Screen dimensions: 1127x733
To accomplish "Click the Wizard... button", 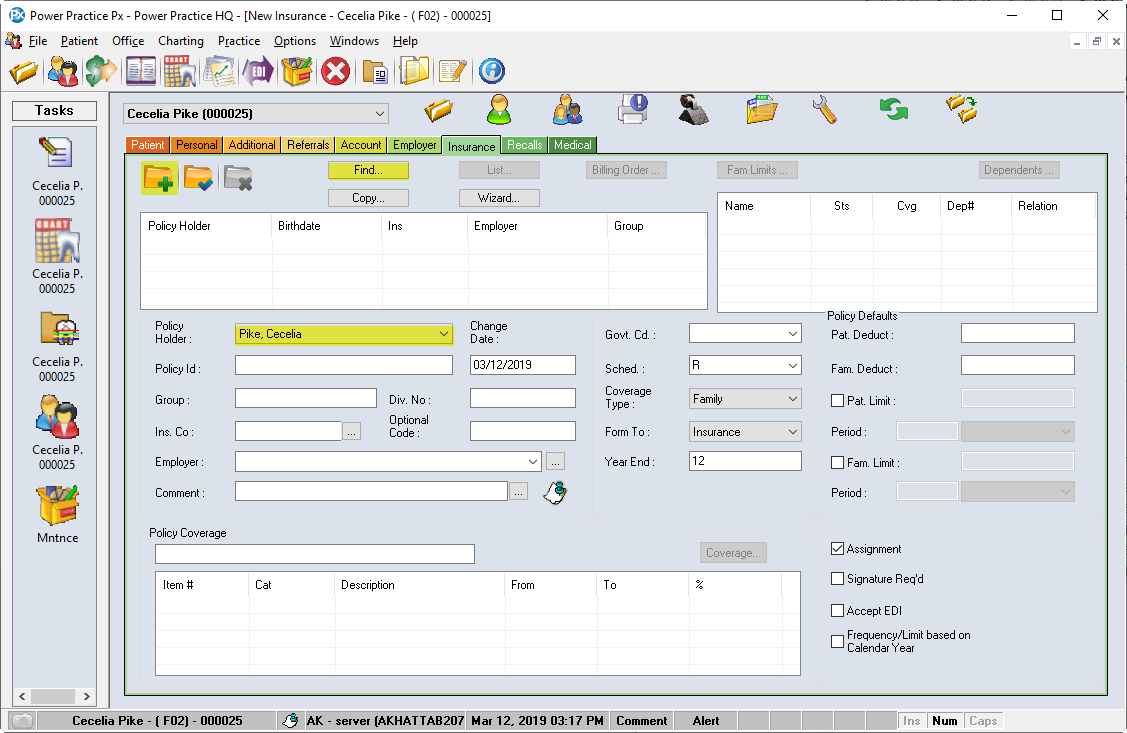I will point(499,198).
